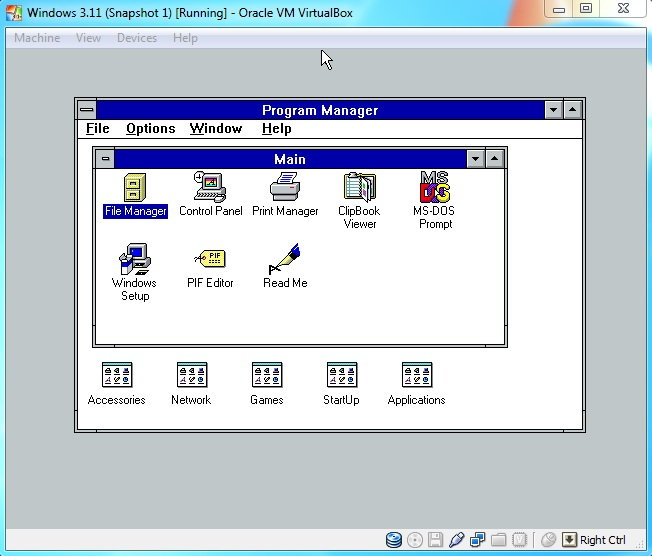Open the VirtualBox Devices menu
Image resolution: width=652 pixels, height=556 pixels.
(x=137, y=38)
